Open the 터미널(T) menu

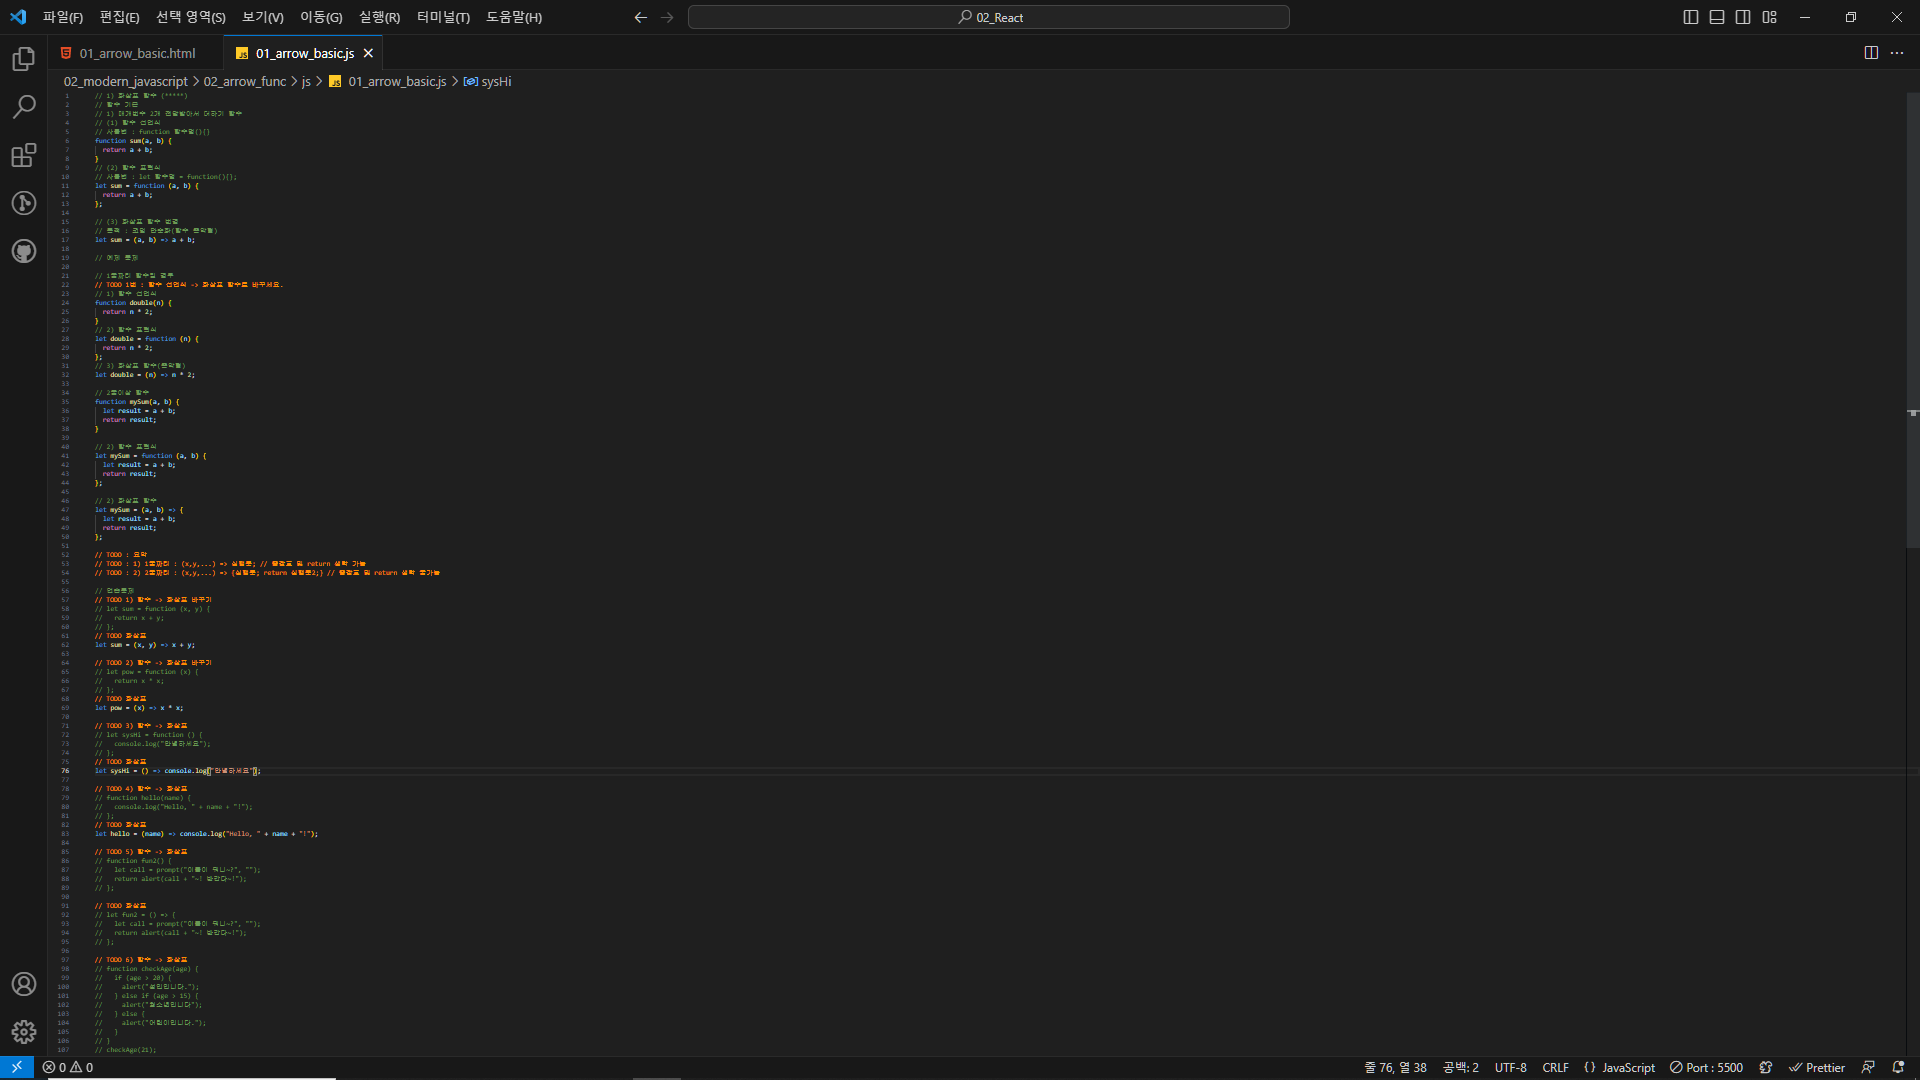tap(443, 17)
